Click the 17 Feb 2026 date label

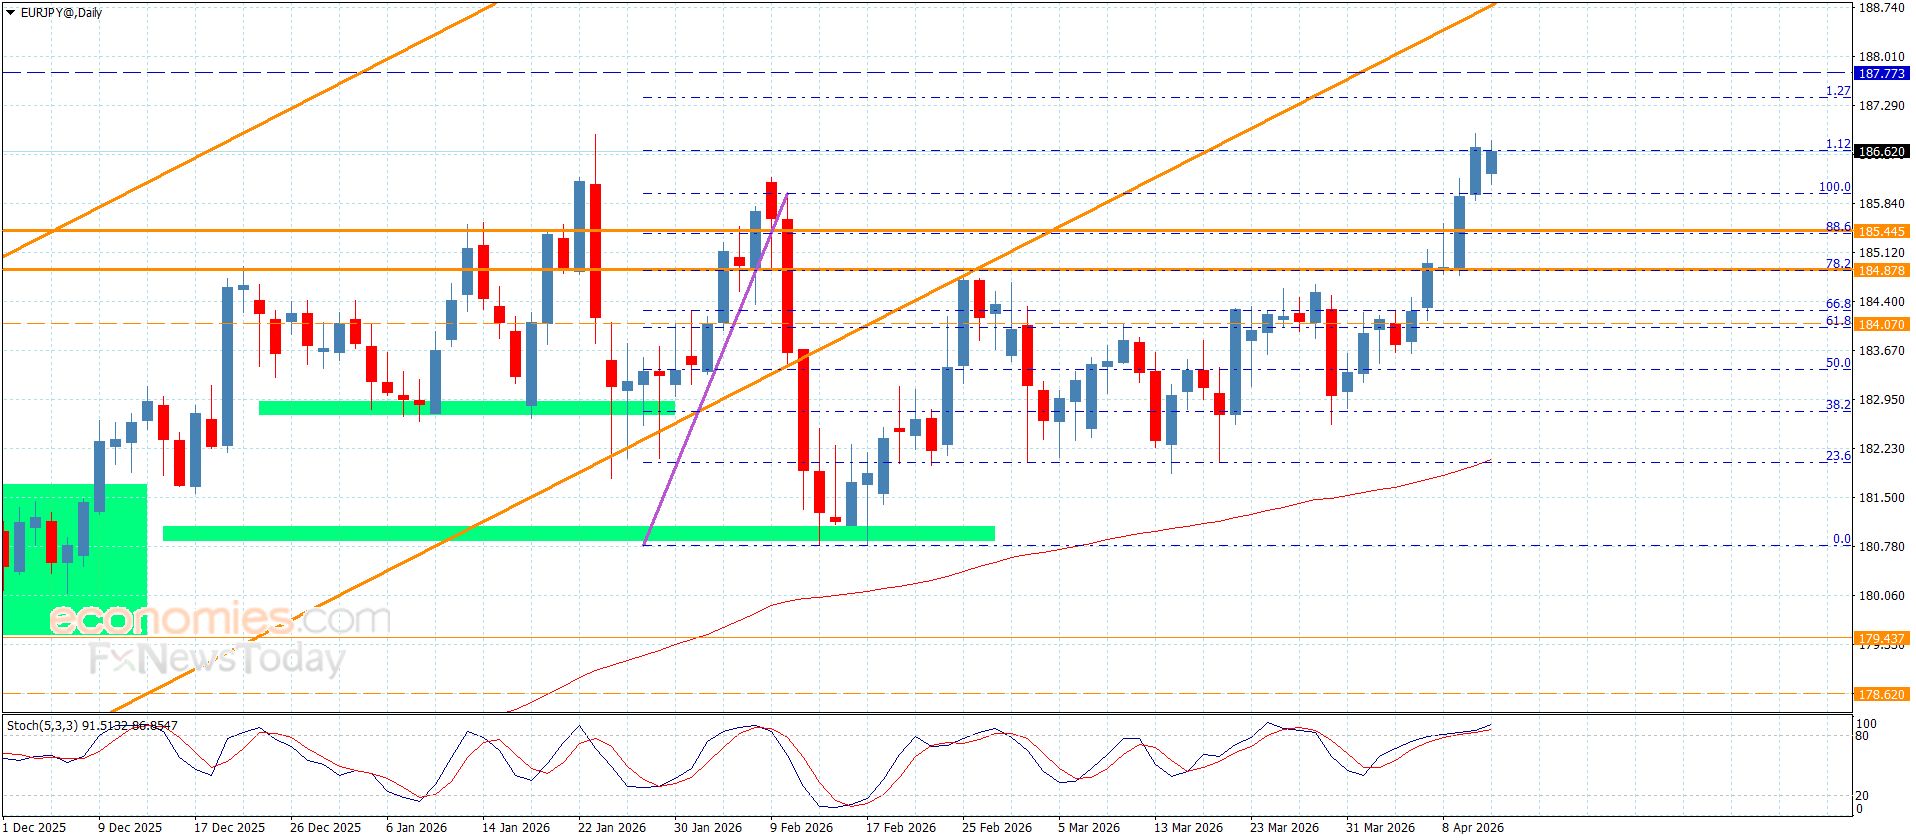(x=901, y=828)
